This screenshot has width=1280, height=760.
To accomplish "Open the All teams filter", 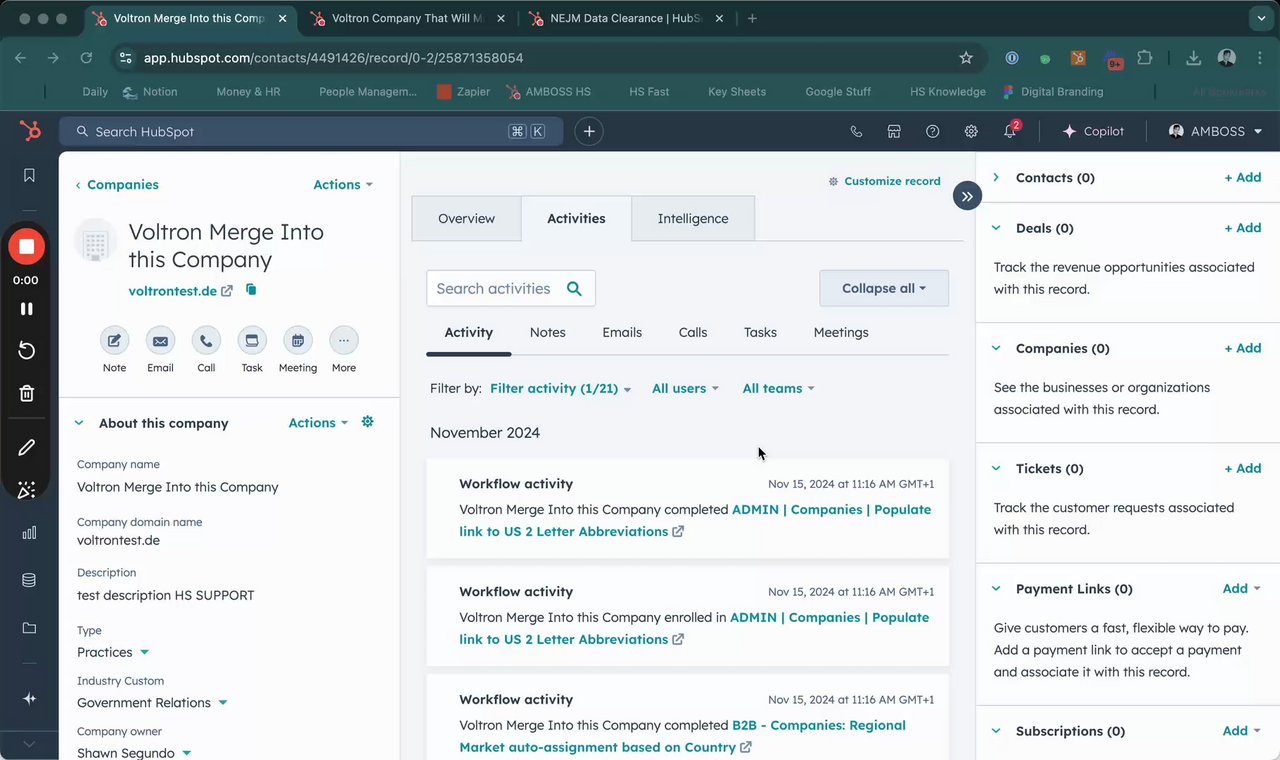I will coord(778,388).
